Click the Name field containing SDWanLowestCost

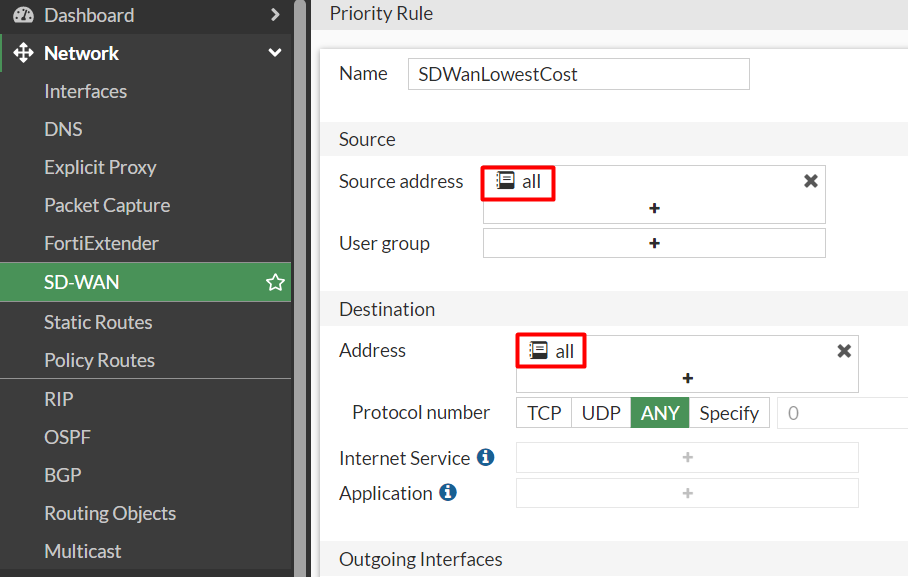[x=579, y=74]
